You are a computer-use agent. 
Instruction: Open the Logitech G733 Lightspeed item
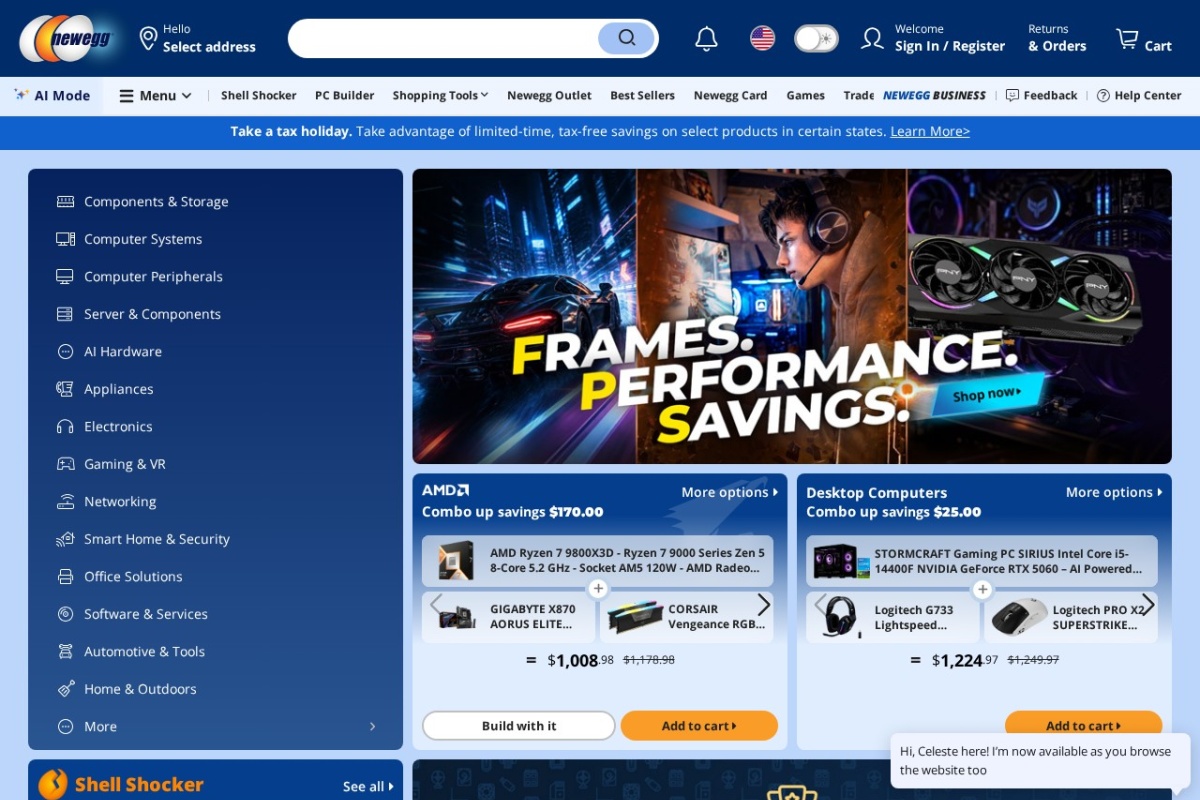click(x=892, y=617)
